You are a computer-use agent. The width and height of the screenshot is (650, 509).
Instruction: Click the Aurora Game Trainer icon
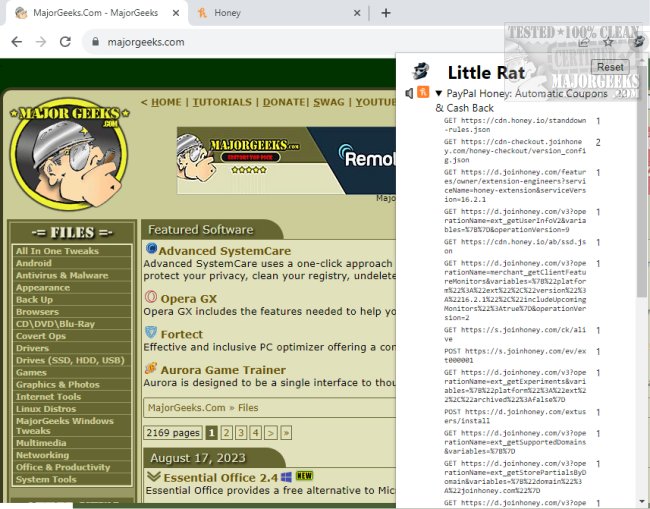click(x=151, y=368)
